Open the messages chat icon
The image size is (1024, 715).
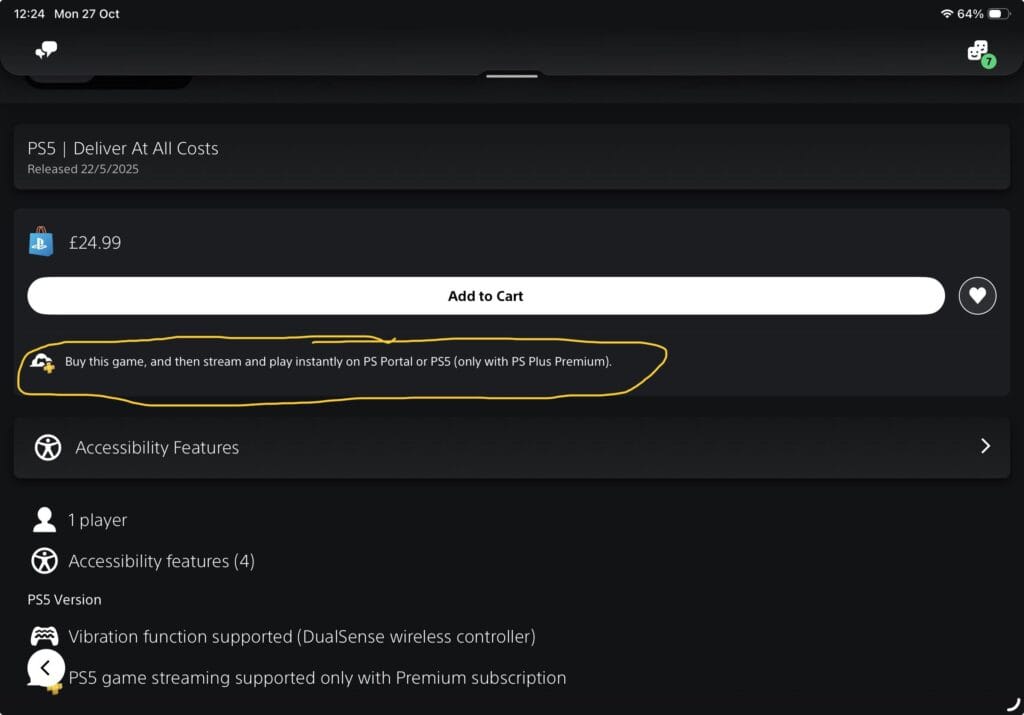pos(45,49)
